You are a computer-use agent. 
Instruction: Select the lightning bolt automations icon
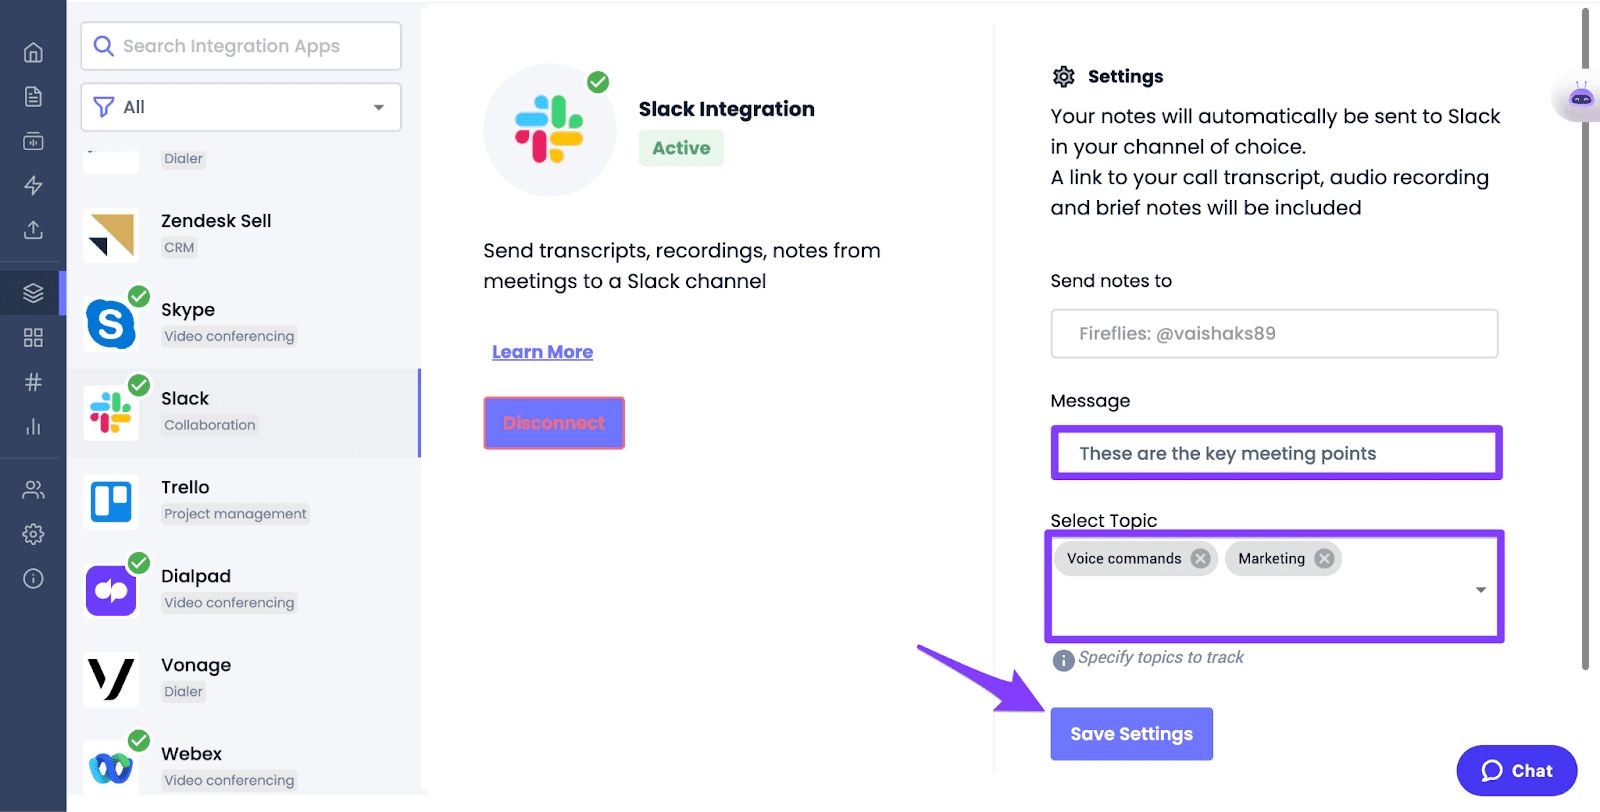[33, 186]
